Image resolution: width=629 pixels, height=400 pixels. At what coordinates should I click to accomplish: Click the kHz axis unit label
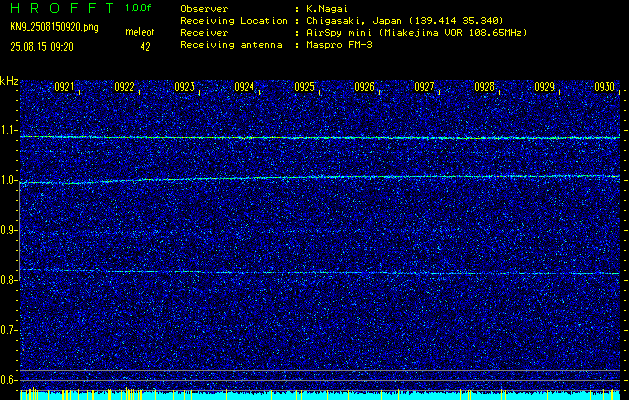(9, 81)
